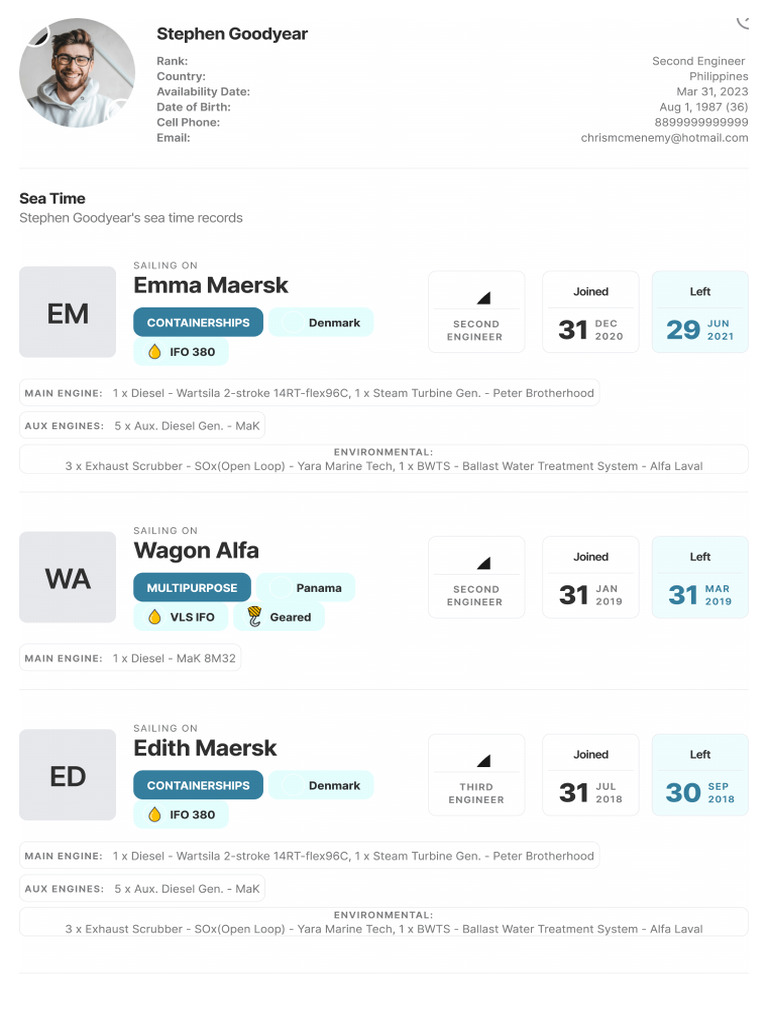The image size is (768, 1024).
Task: Click the ED vessel avatar tile
Action: point(68,776)
